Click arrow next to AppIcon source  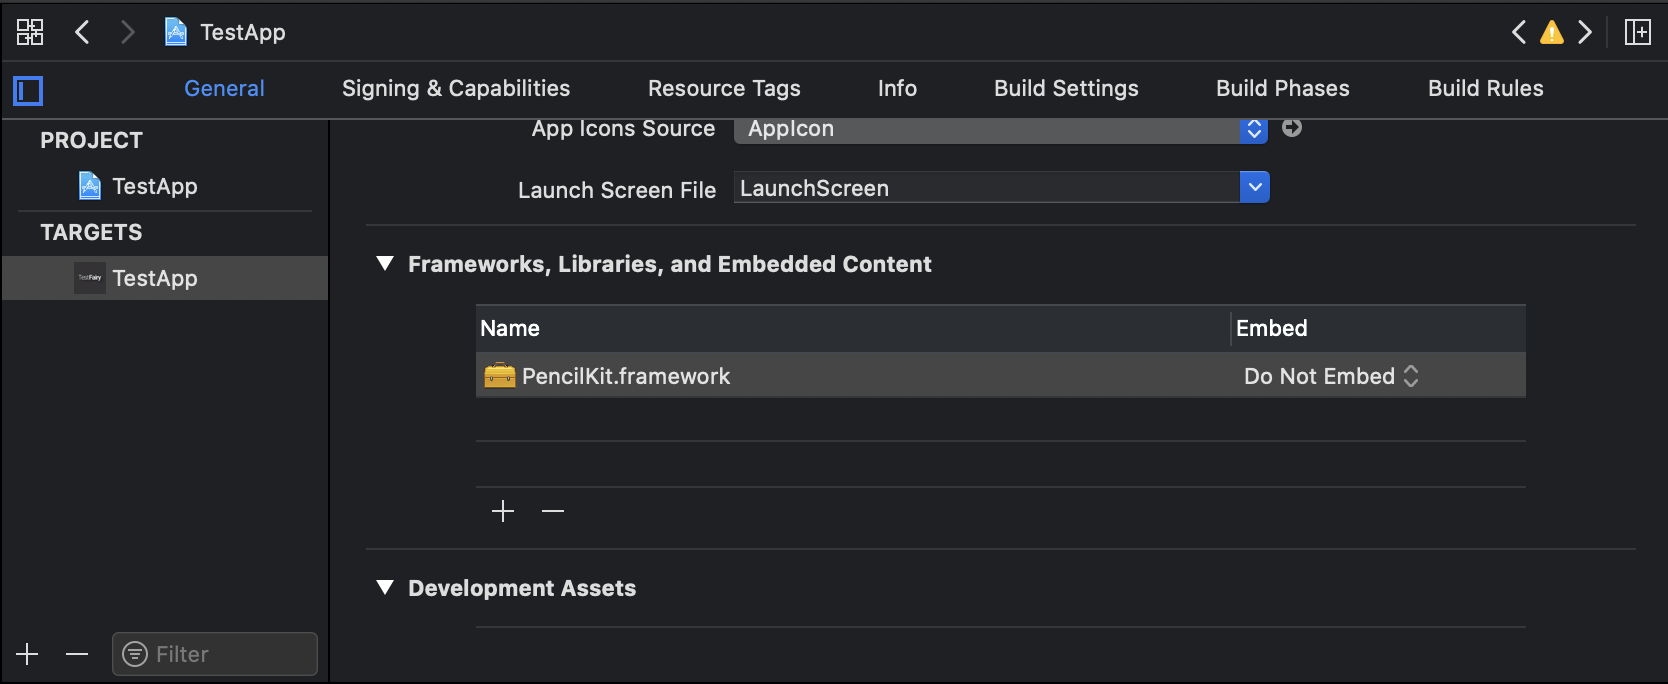pyautogui.click(x=1292, y=128)
